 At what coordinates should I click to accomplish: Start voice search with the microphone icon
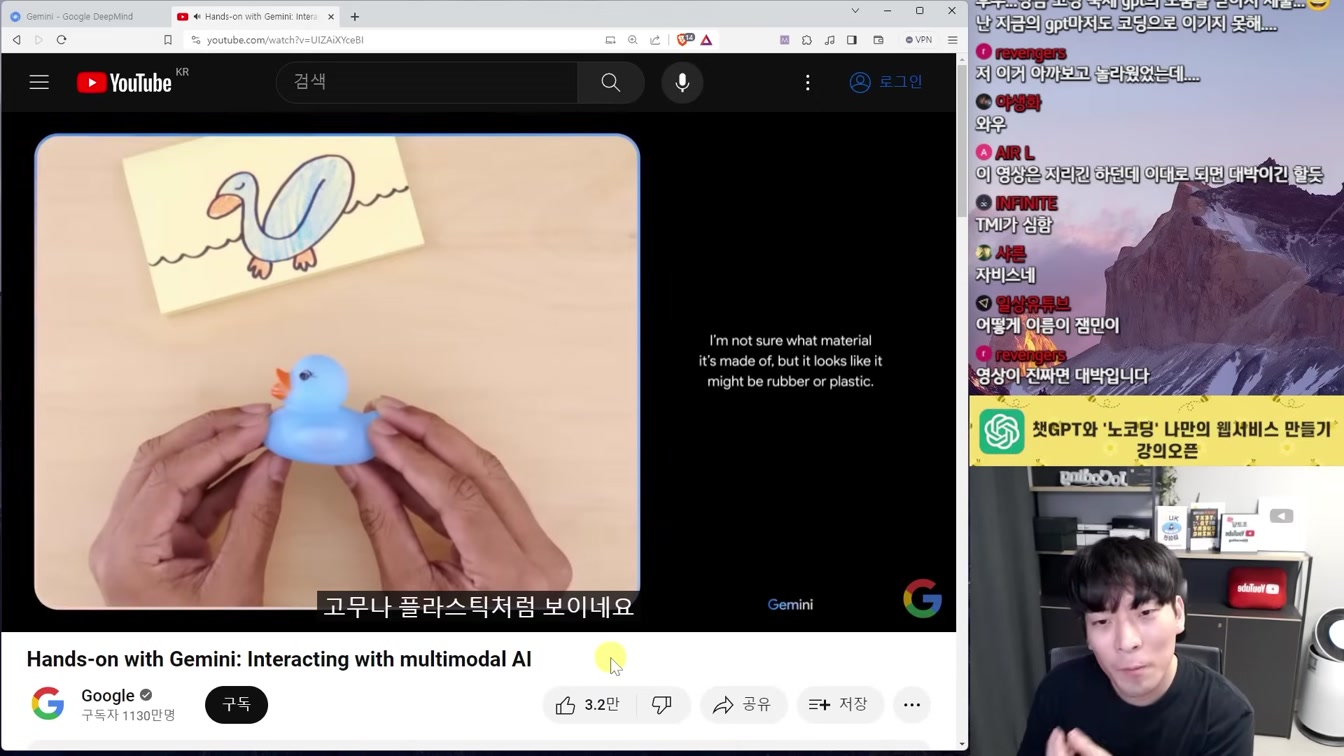point(682,82)
